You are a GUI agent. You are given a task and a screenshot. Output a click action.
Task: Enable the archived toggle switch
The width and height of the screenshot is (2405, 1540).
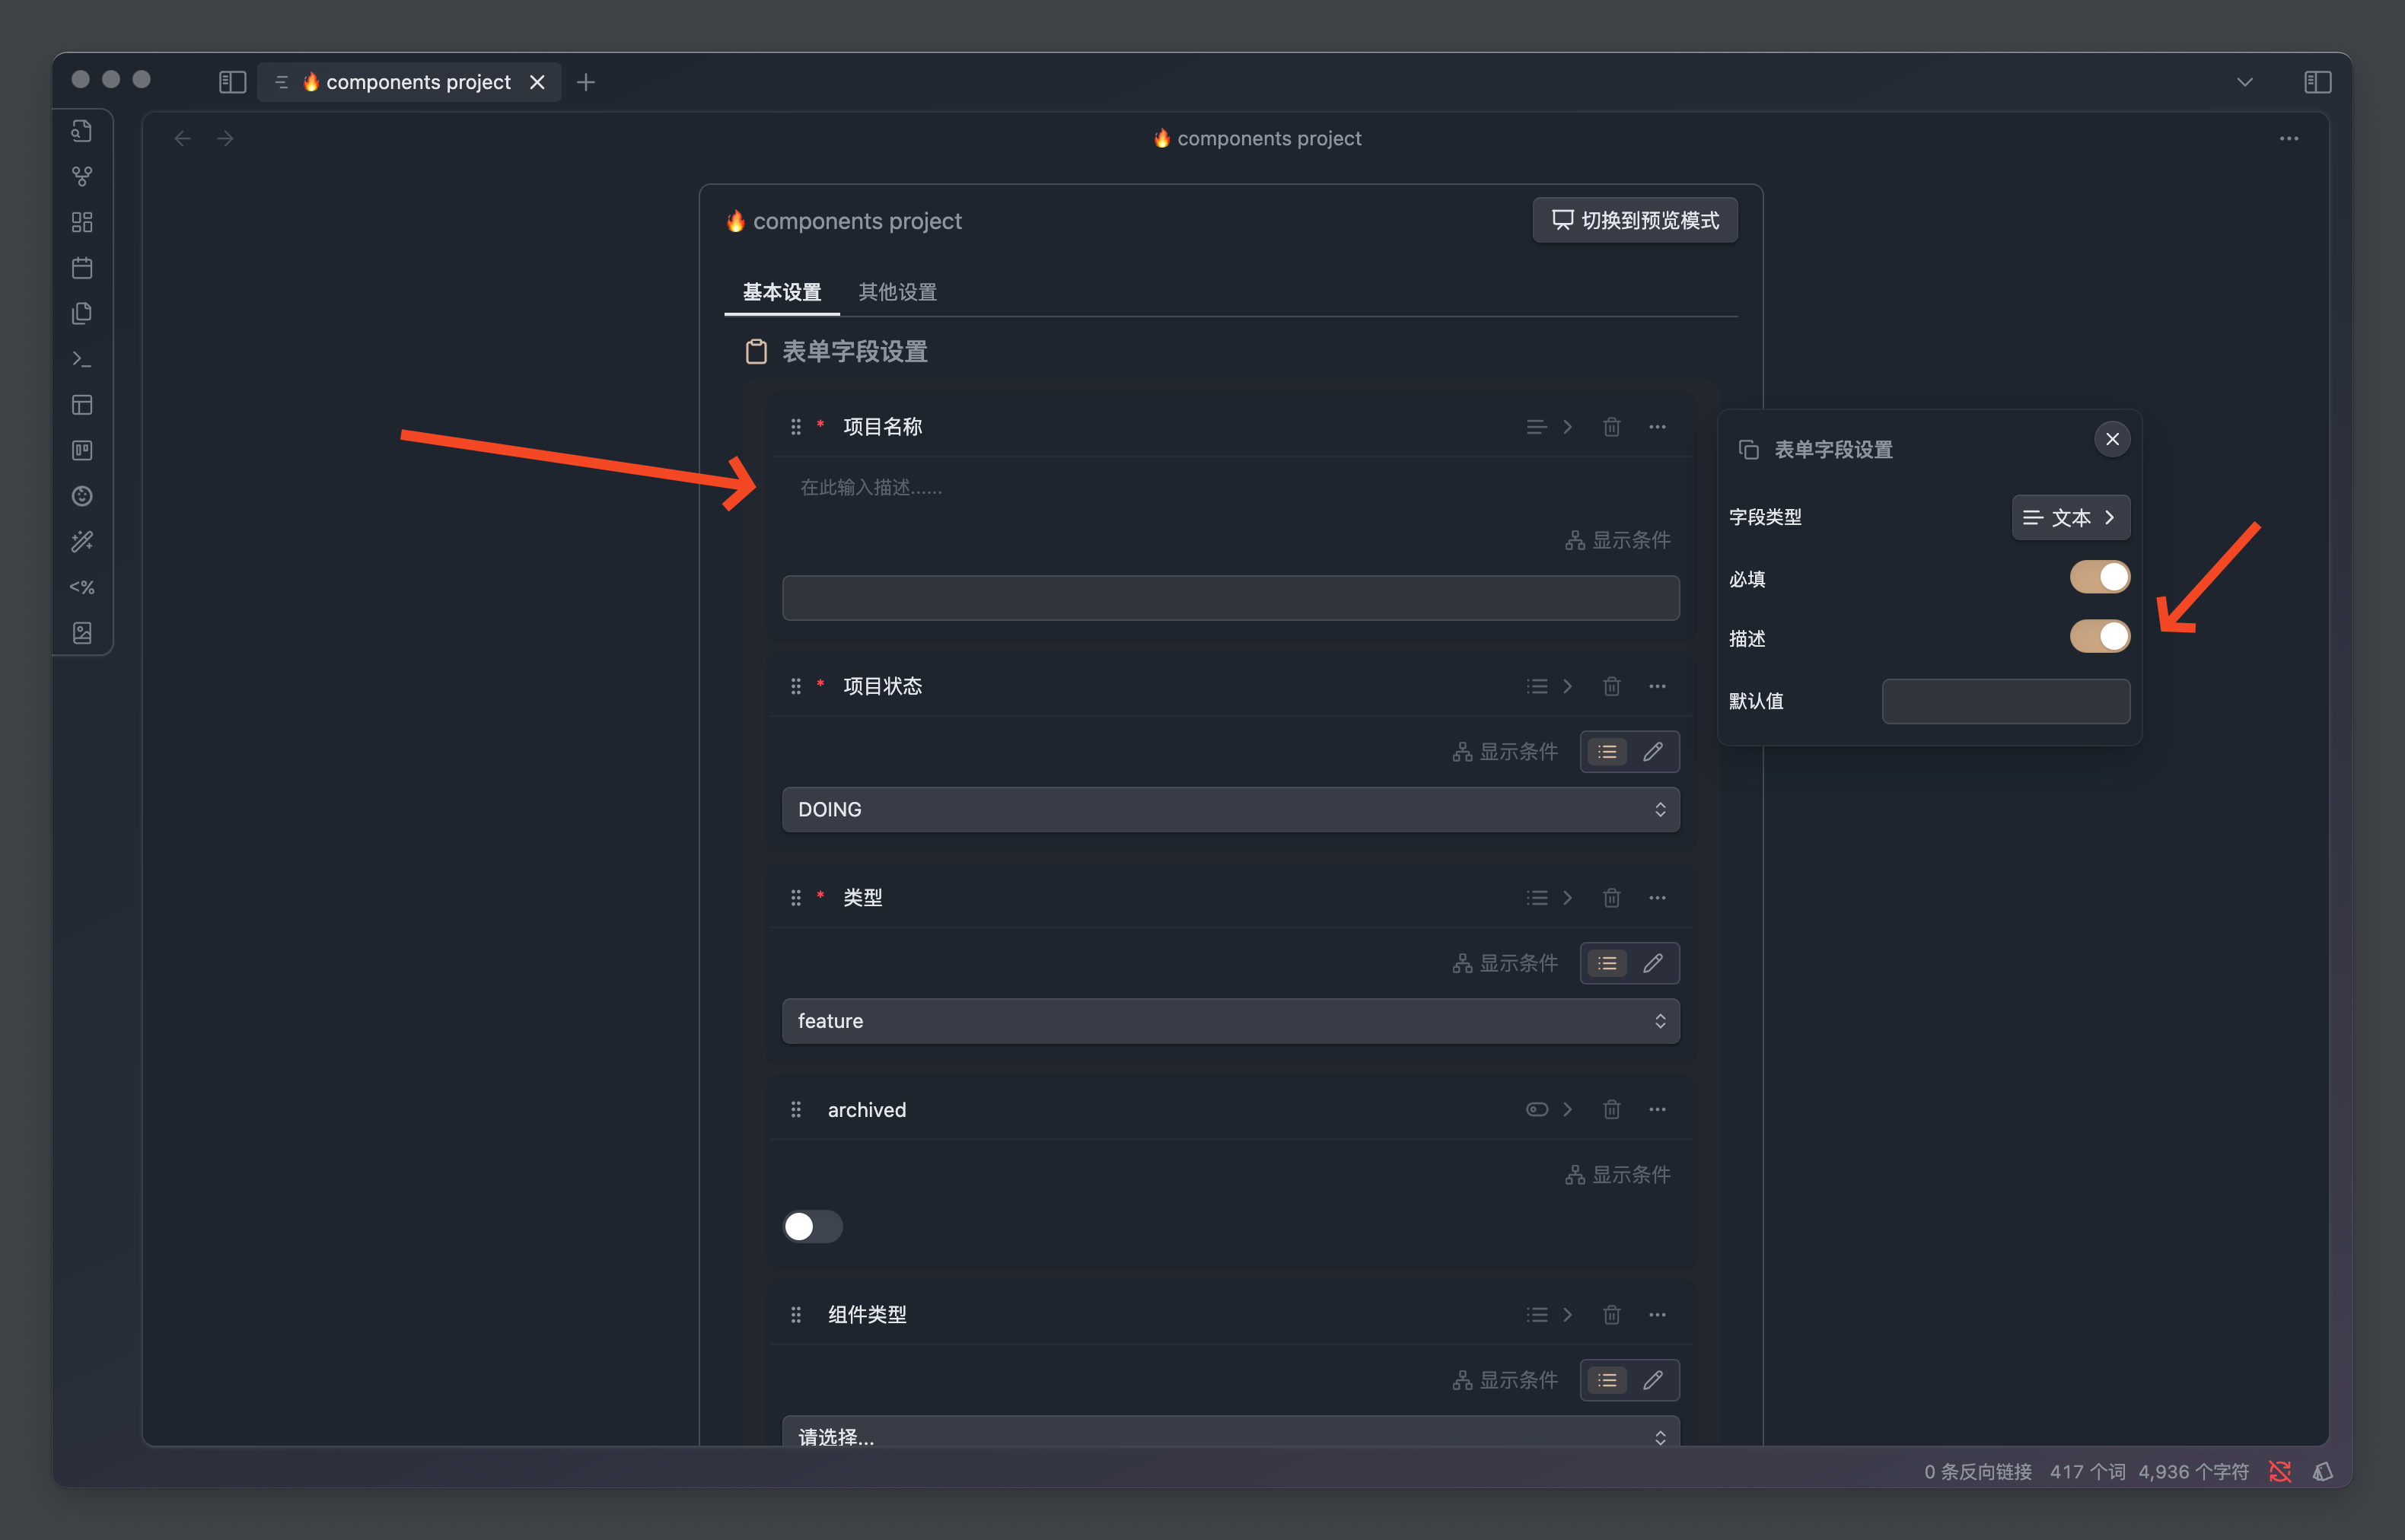pyautogui.click(x=812, y=1226)
